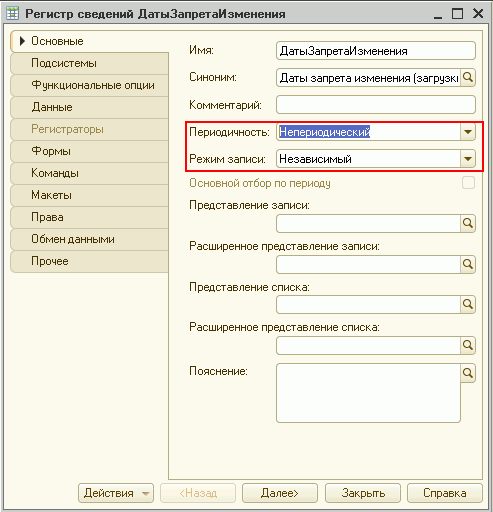The height and width of the screenshot is (512, 493).
Task: Click the highlighted Непериодический value
Action: [325, 132]
